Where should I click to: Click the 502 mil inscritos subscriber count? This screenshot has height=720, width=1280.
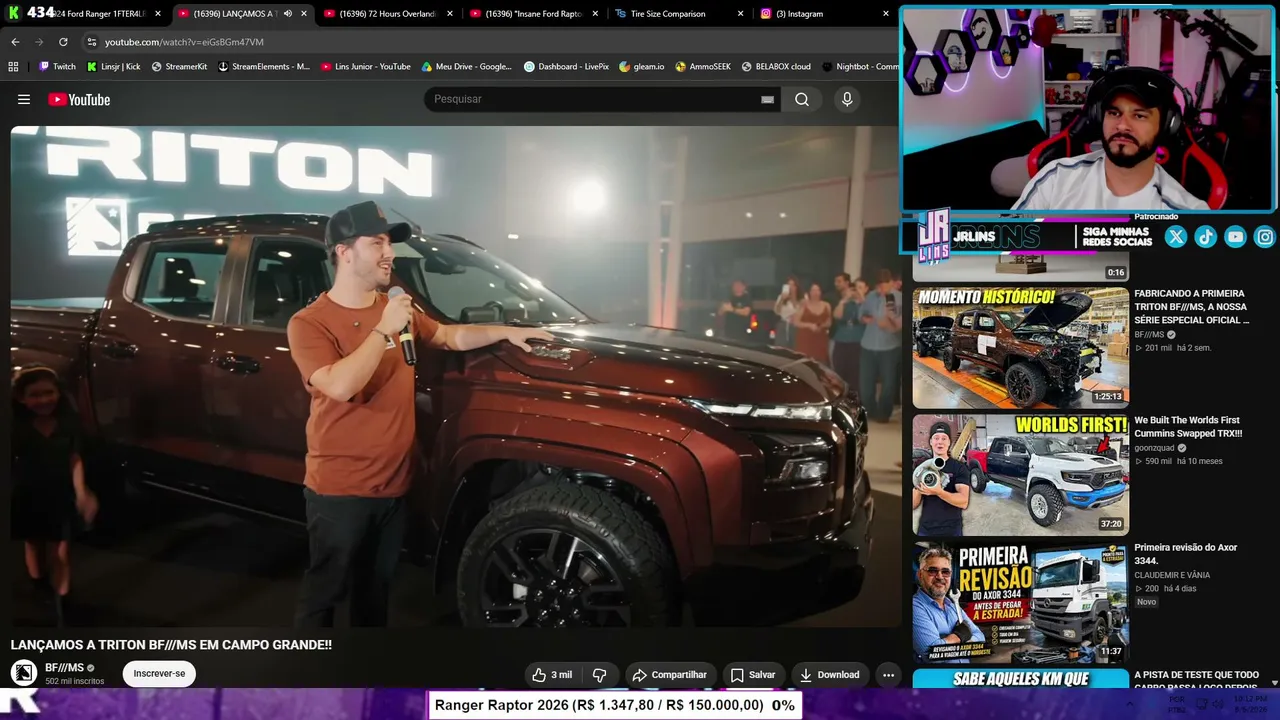tap(74, 682)
